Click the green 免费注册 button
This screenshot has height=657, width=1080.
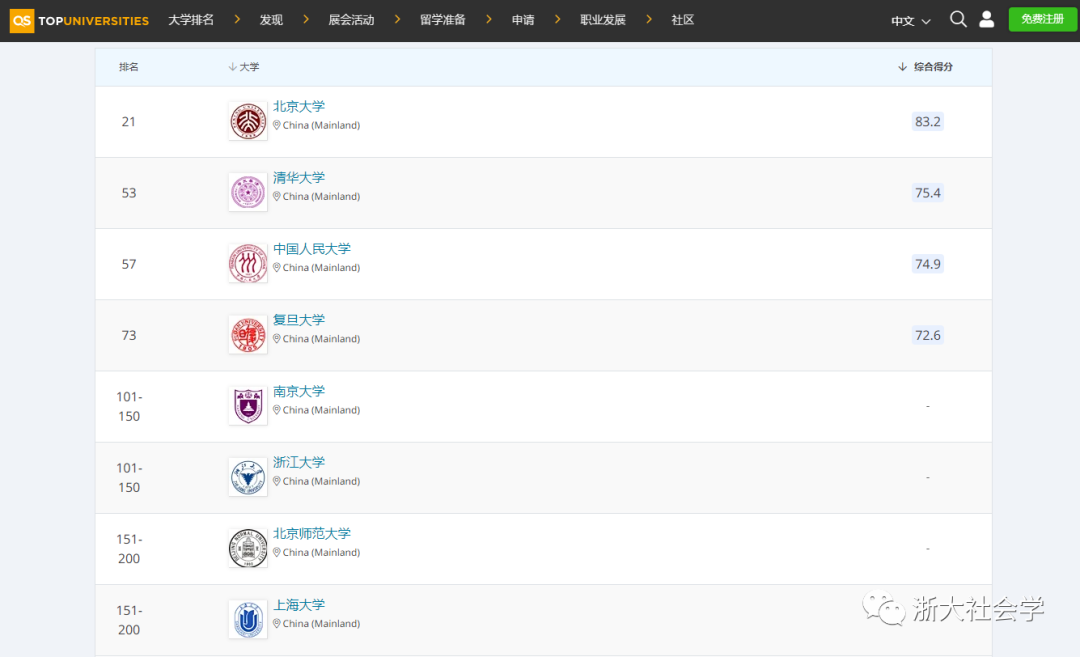tap(1042, 19)
